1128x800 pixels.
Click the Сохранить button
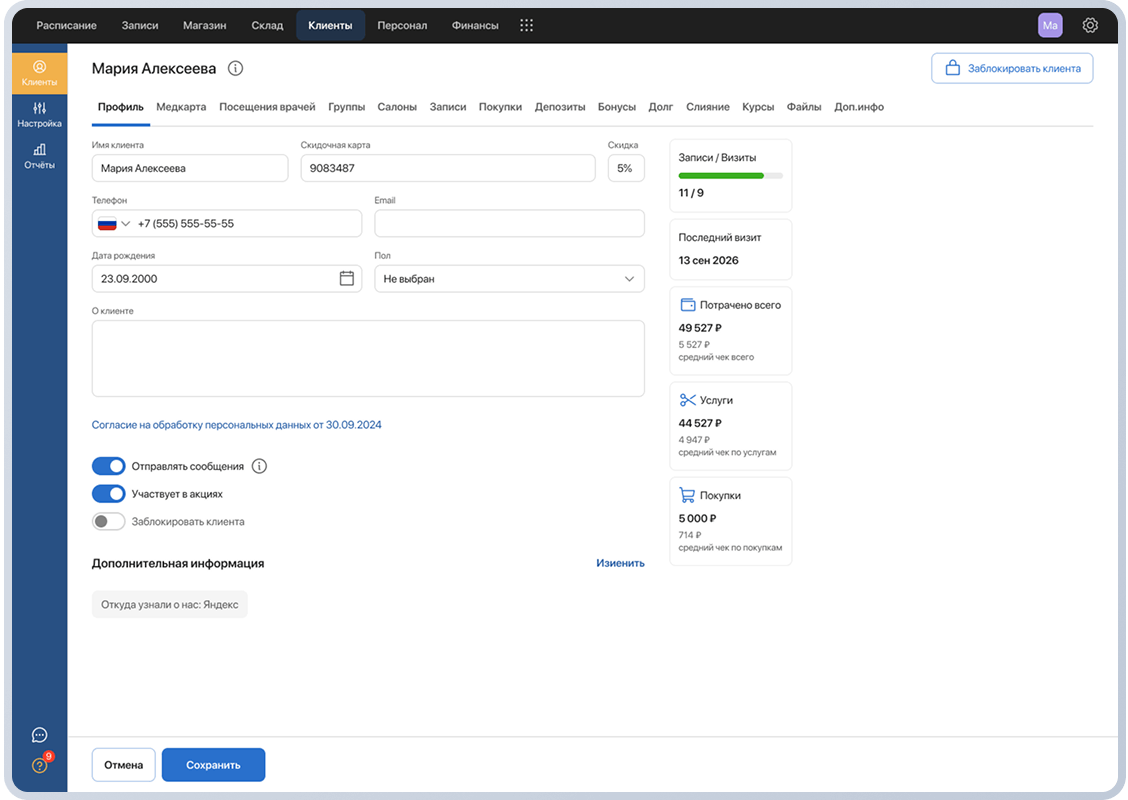pos(214,765)
